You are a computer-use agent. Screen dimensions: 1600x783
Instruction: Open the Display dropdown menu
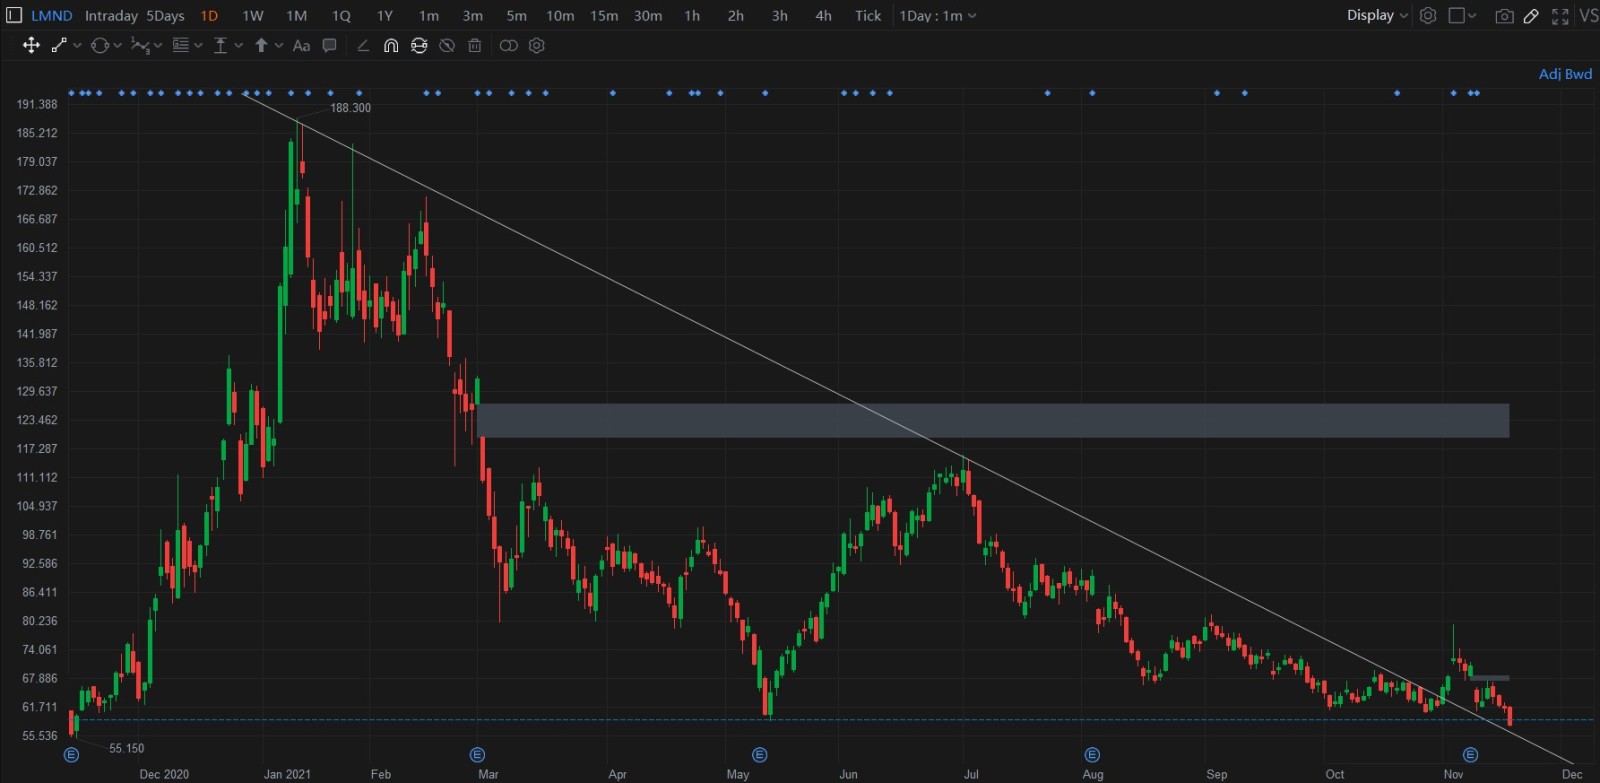(x=1377, y=15)
